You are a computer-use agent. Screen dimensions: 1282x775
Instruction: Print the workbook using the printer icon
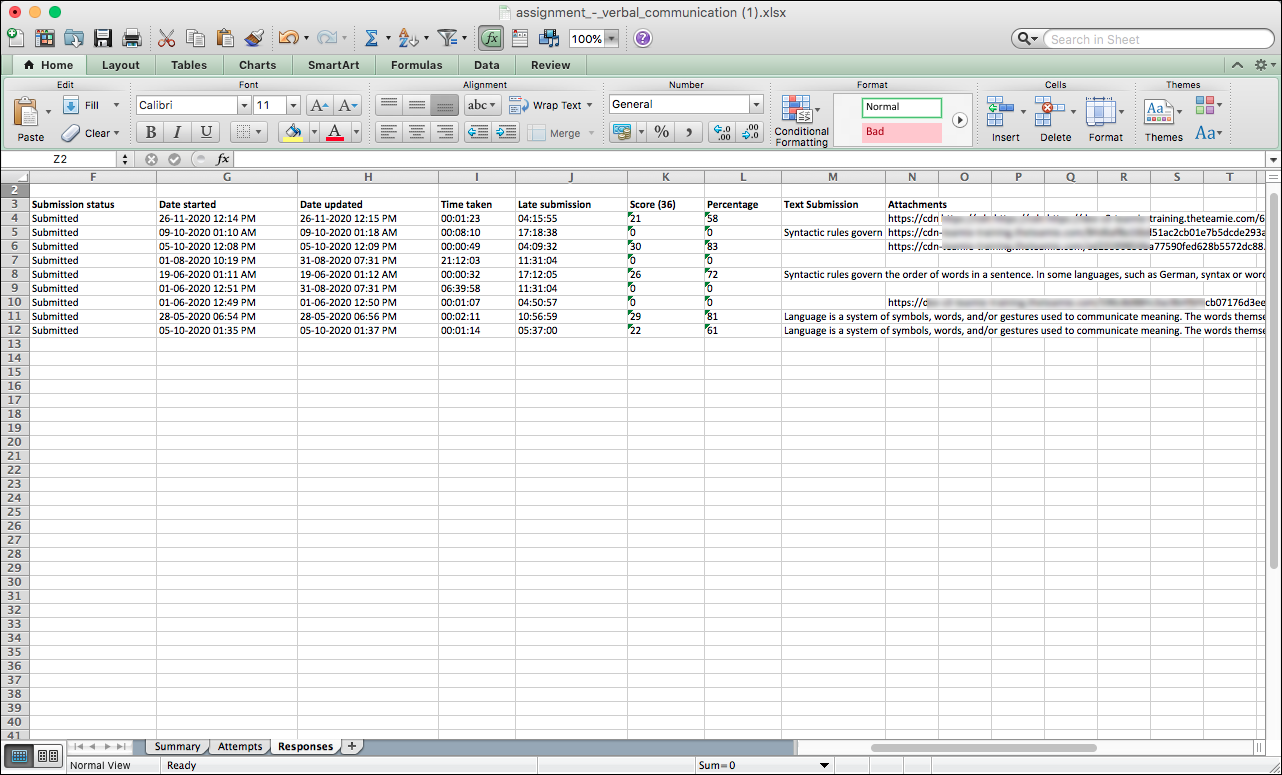tap(131, 38)
